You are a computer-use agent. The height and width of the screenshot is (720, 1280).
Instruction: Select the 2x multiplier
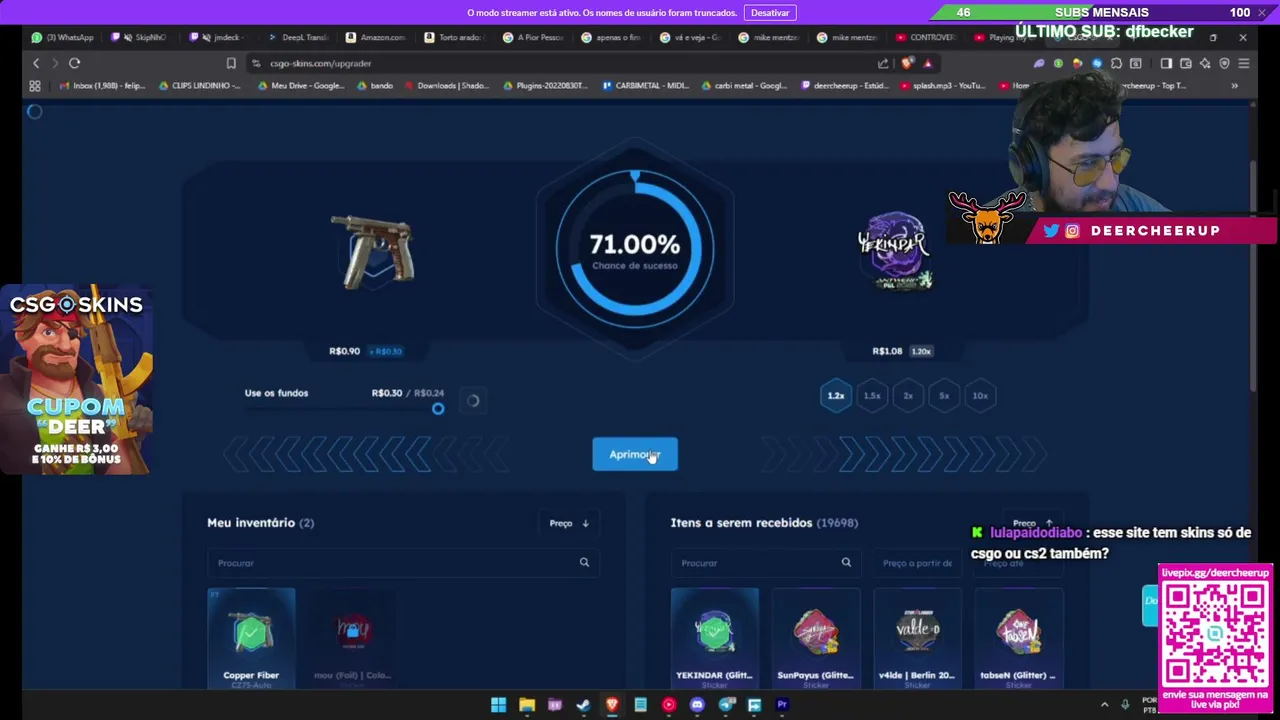click(908, 395)
